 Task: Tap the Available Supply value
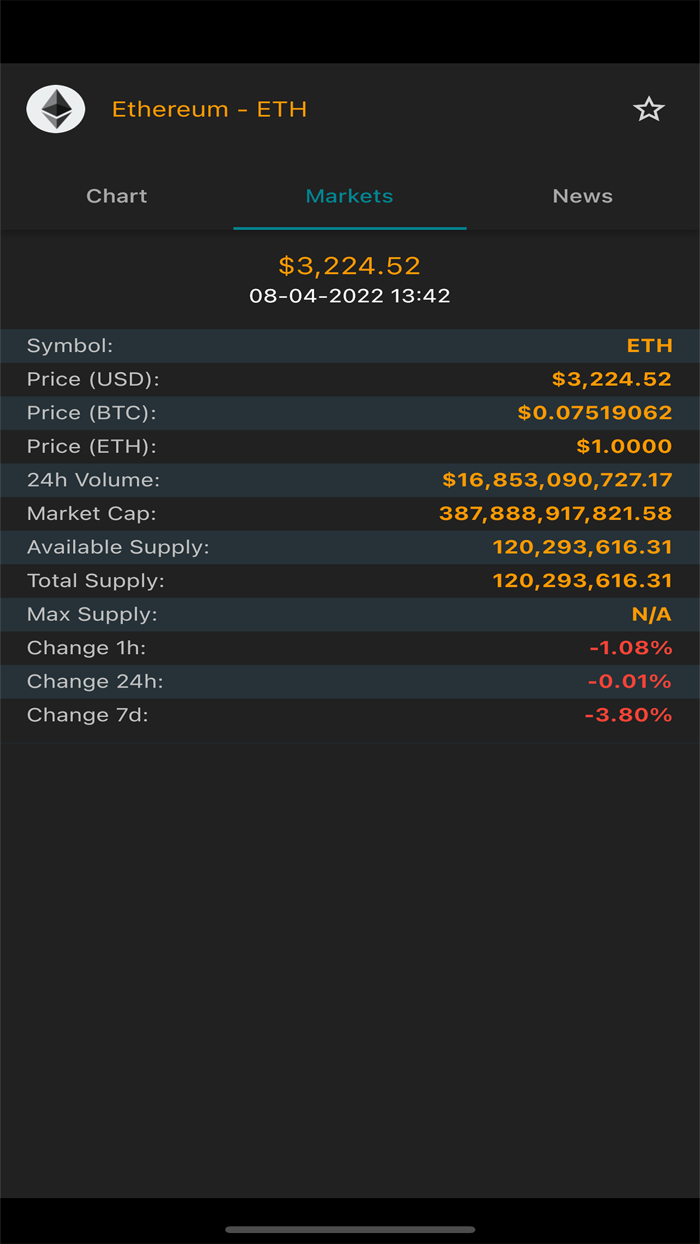(x=583, y=547)
